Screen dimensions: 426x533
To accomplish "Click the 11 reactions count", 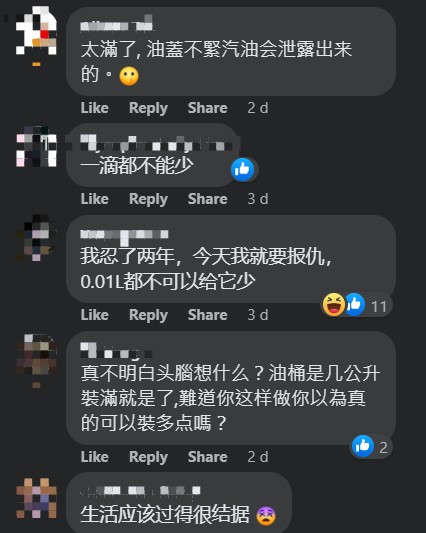I will pyautogui.click(x=379, y=307).
